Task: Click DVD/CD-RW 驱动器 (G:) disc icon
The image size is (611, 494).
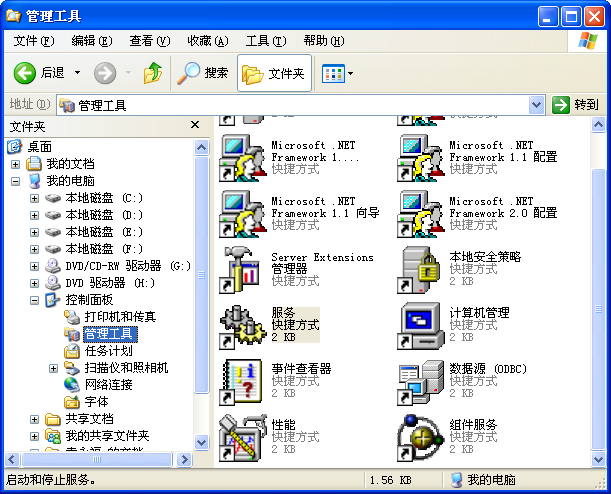Action: pos(53,266)
